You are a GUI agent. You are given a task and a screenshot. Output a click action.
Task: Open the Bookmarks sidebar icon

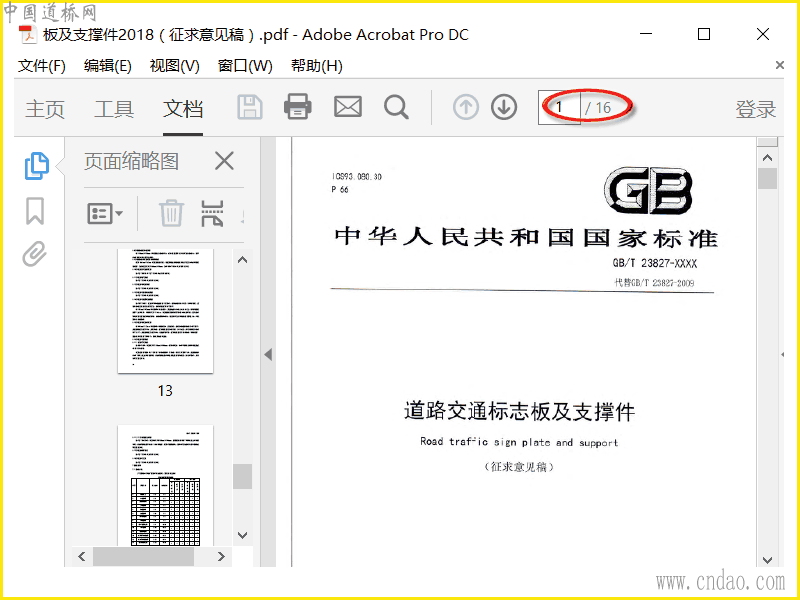[35, 211]
